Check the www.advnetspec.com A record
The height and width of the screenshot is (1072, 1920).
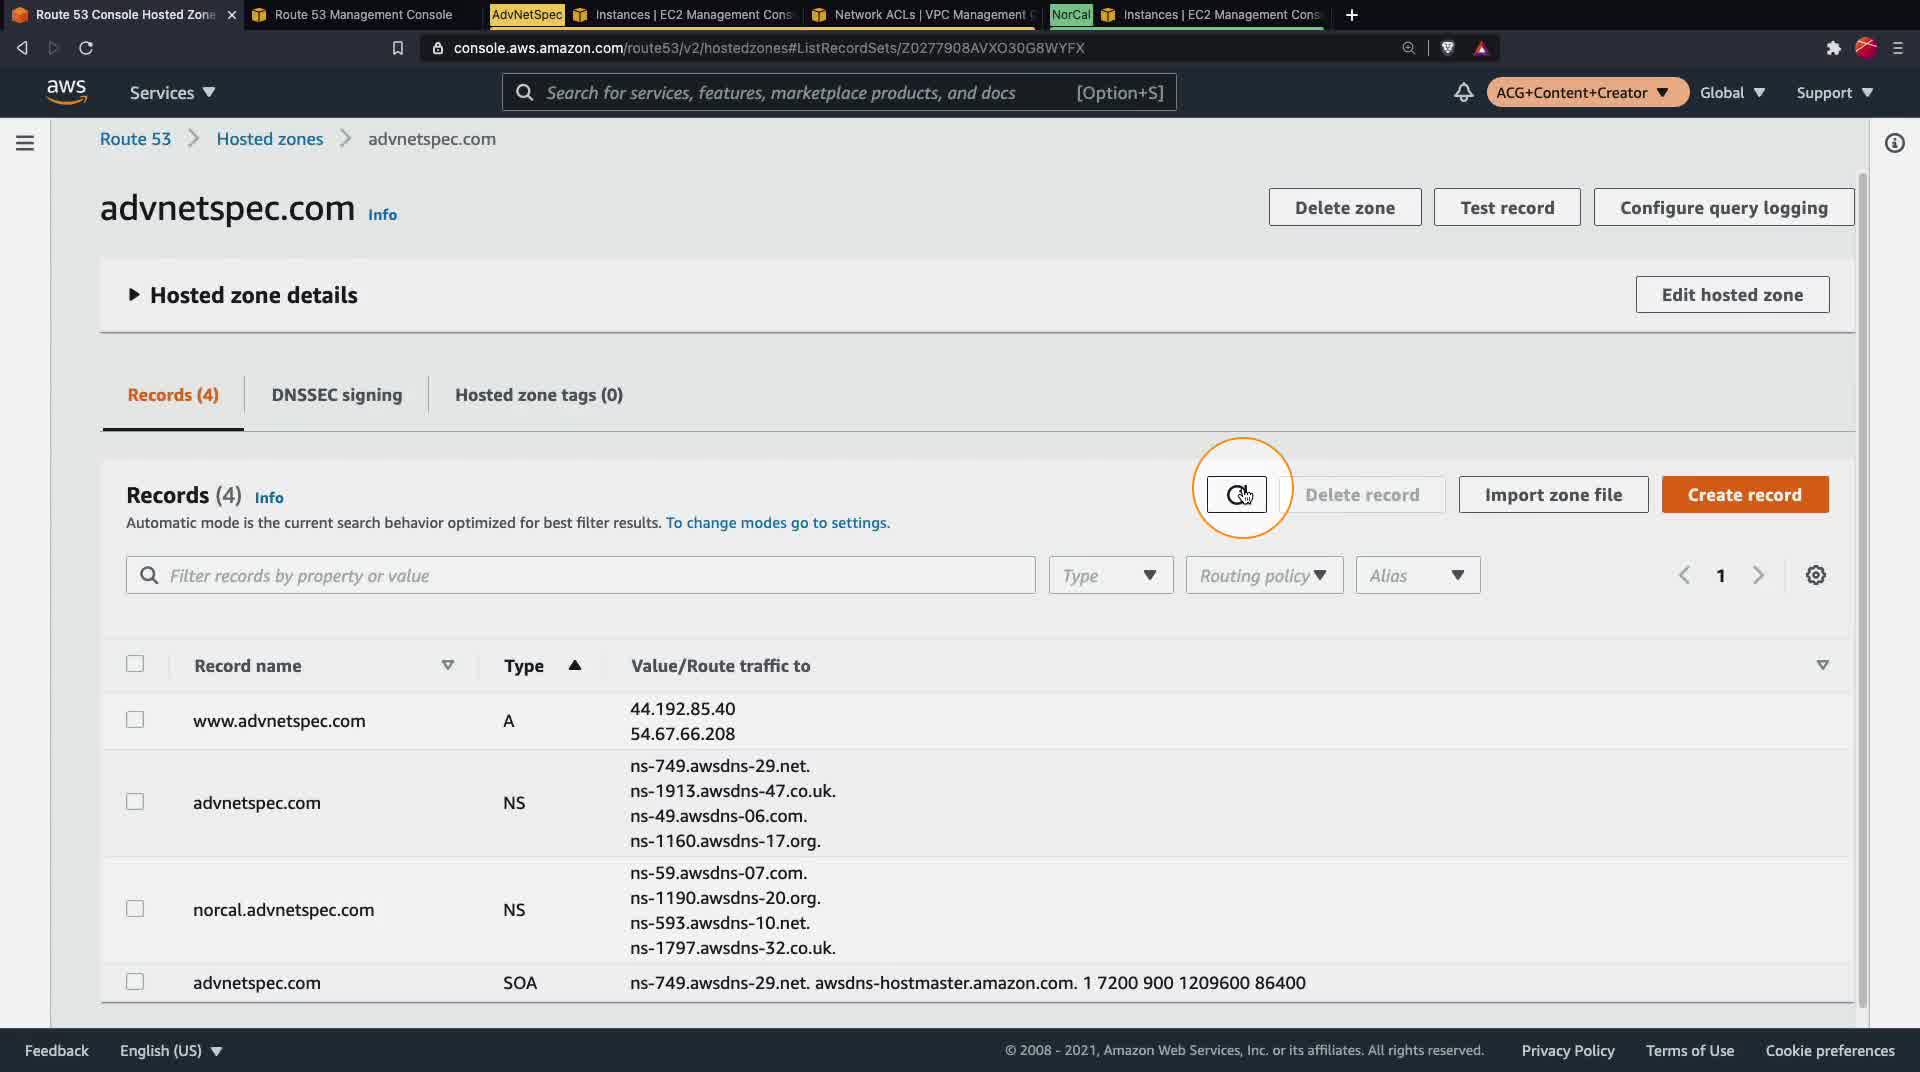coord(135,720)
